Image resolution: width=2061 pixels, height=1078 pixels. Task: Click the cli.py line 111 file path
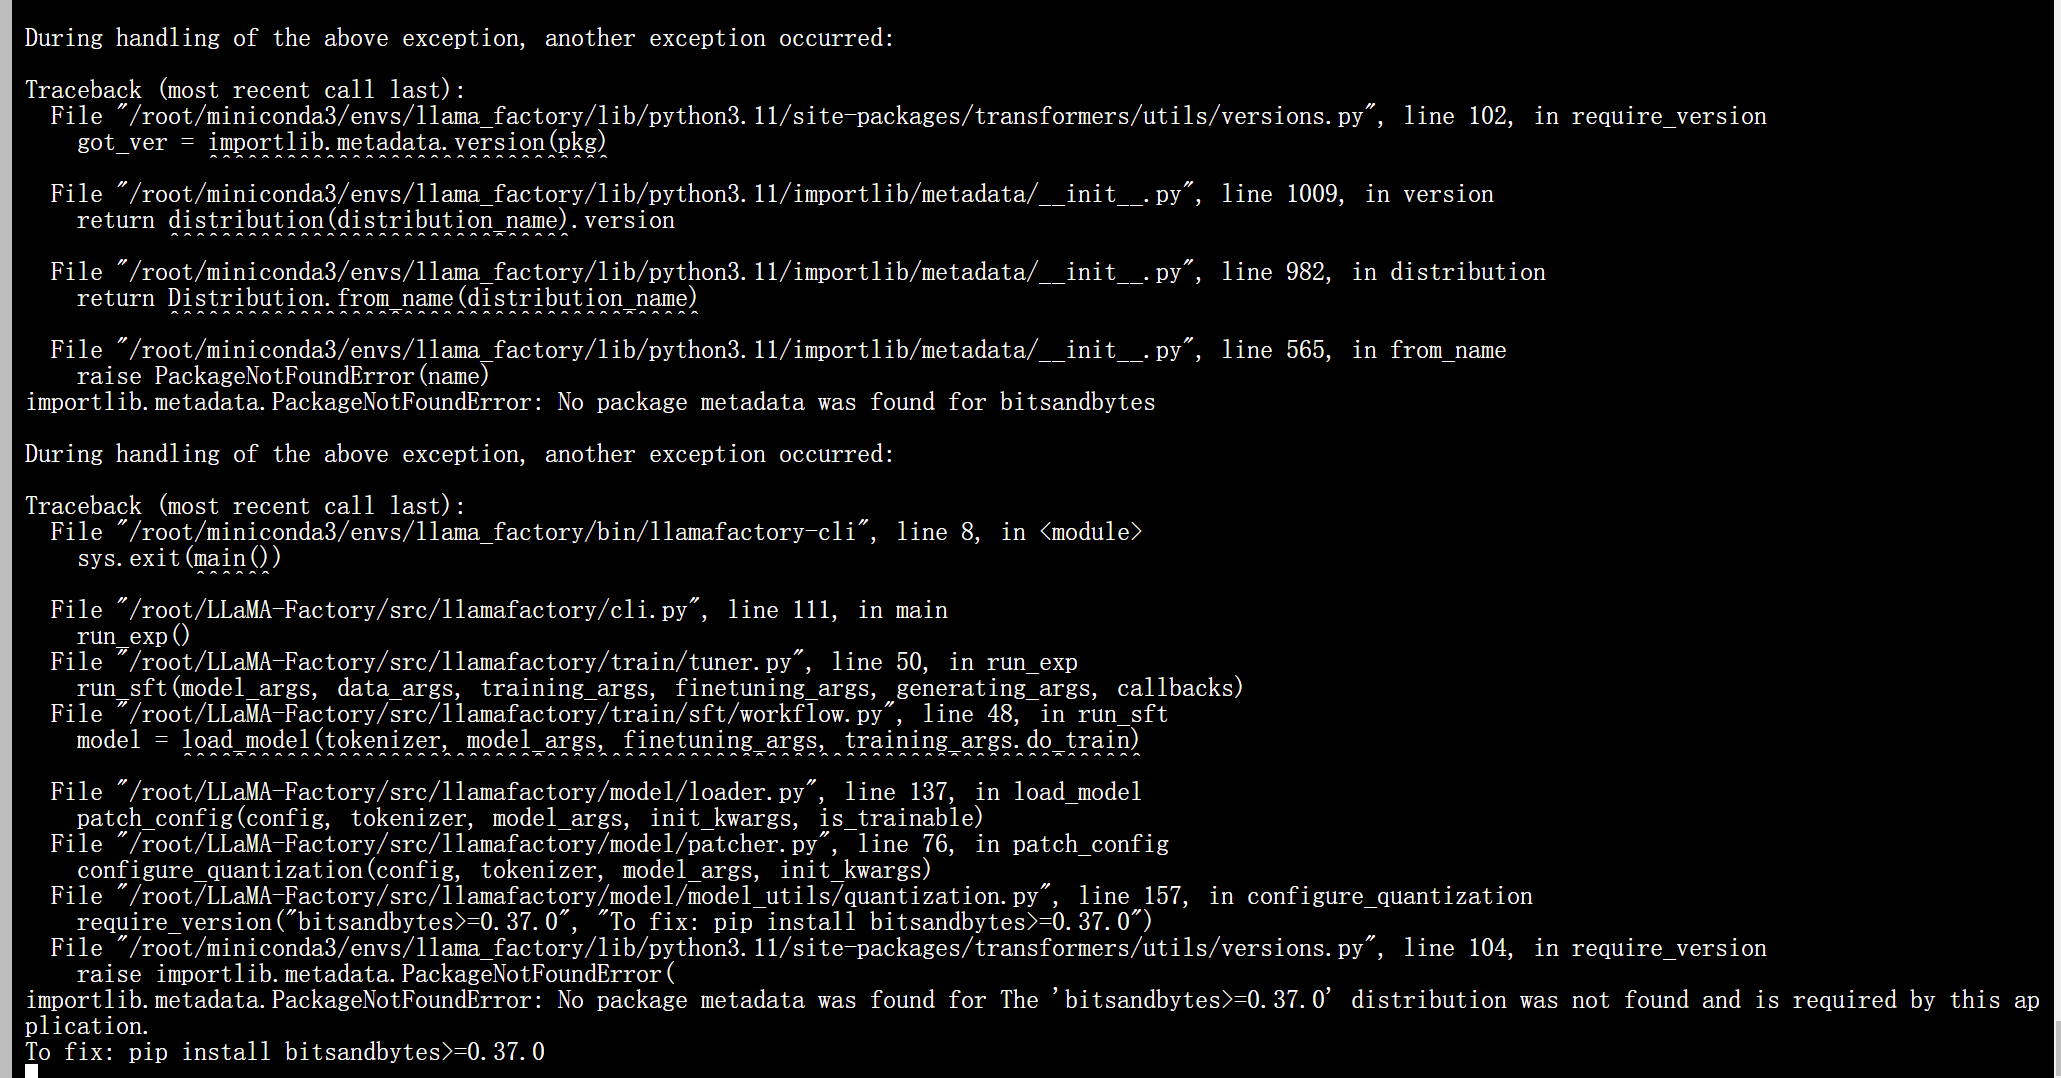point(410,610)
